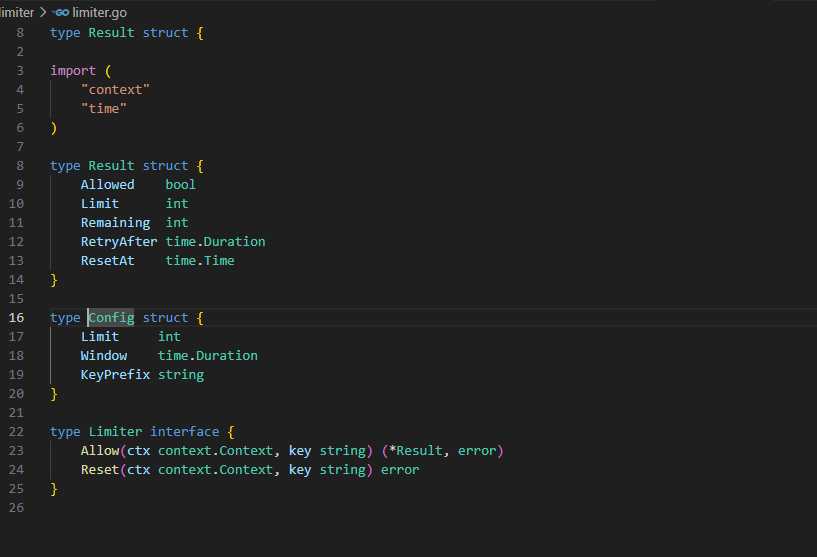
Task: Jump to sticky header 'type Result struct' at top
Action: (x=127, y=33)
